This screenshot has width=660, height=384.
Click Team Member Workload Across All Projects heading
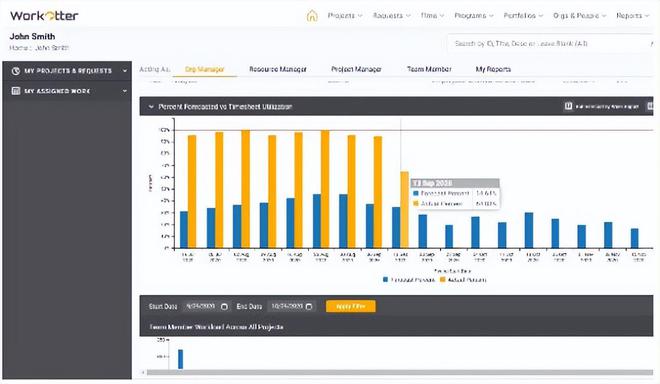click(216, 327)
